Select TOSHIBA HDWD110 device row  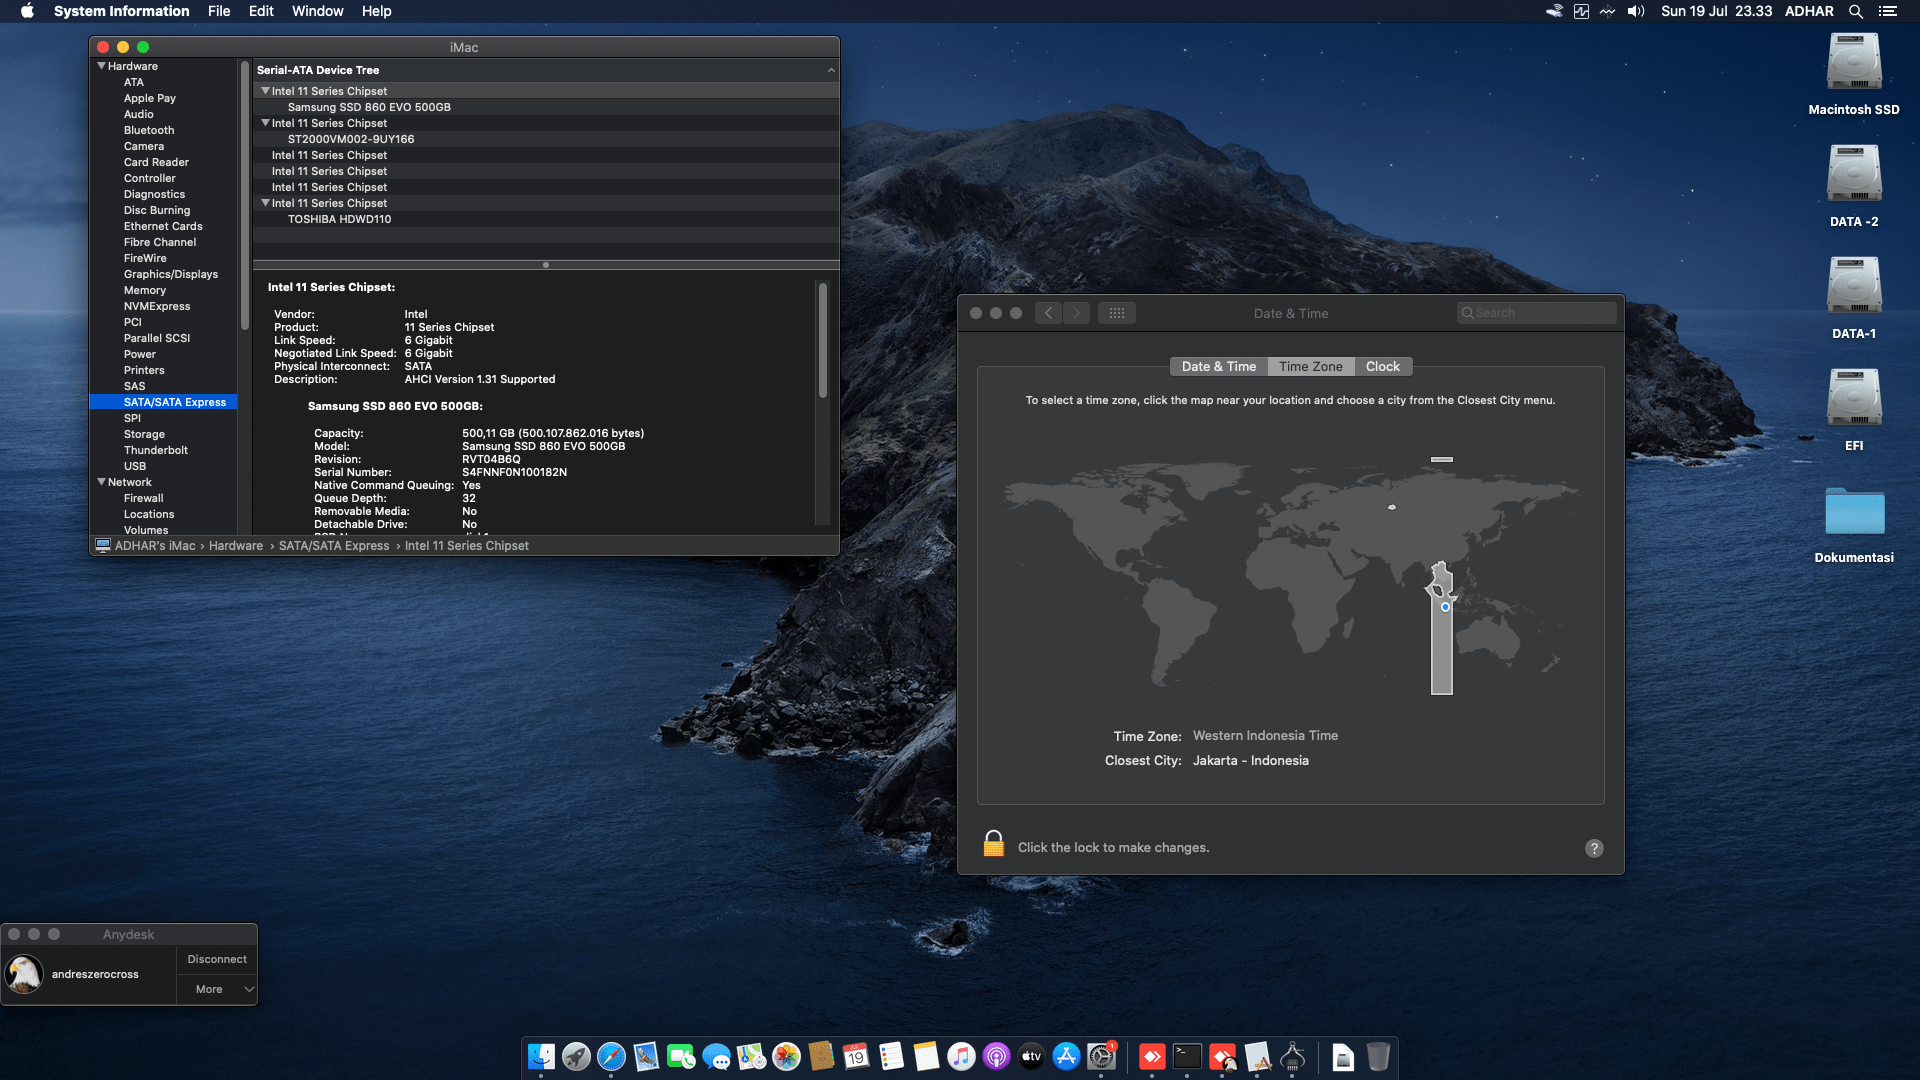pos(339,219)
